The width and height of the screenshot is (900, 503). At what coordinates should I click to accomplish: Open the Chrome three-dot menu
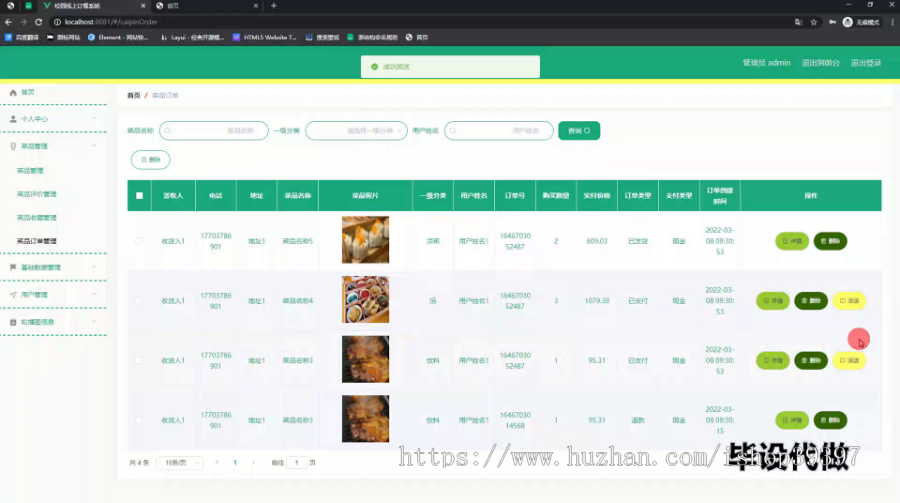coord(893,22)
